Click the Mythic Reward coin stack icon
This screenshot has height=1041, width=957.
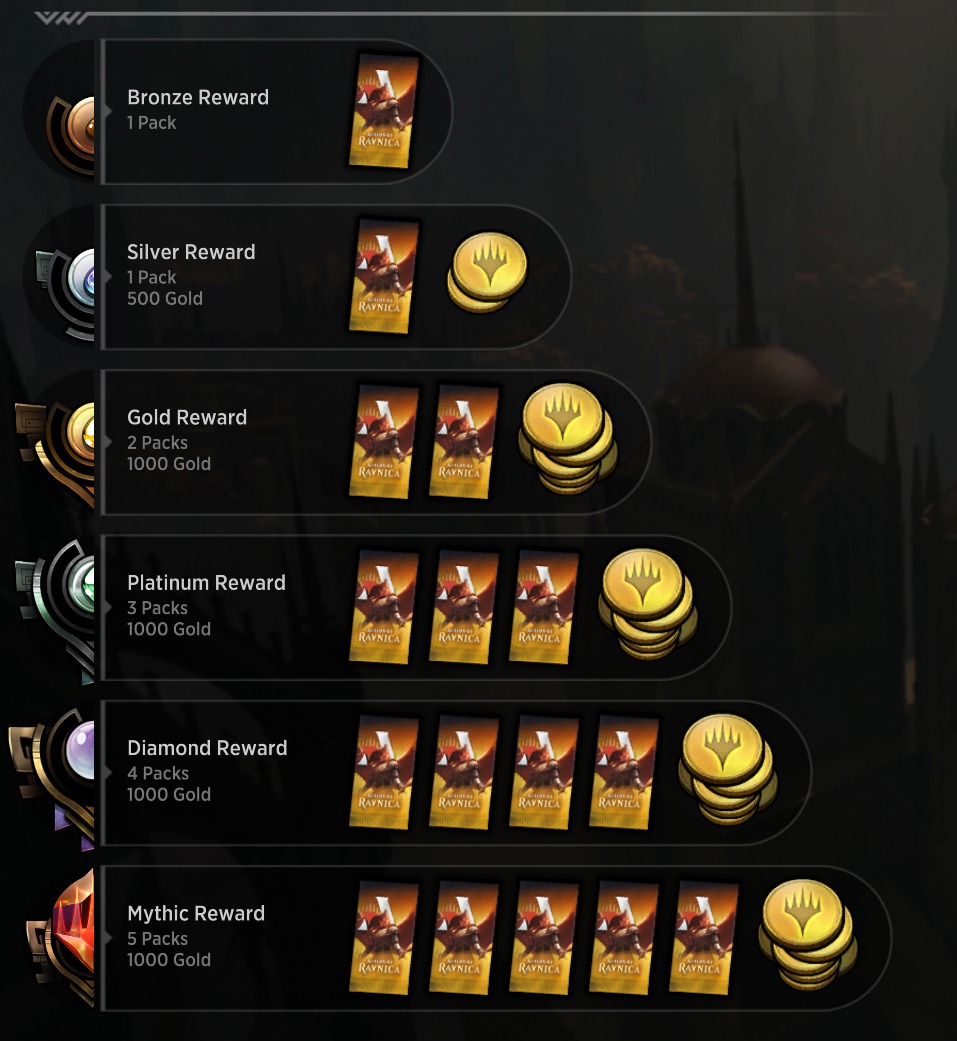(x=807, y=934)
